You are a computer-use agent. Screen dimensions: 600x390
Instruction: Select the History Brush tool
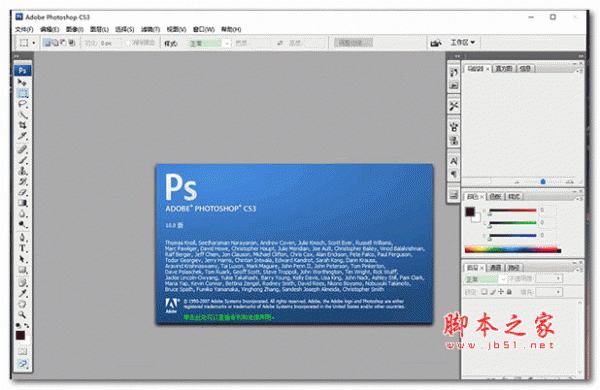22,181
